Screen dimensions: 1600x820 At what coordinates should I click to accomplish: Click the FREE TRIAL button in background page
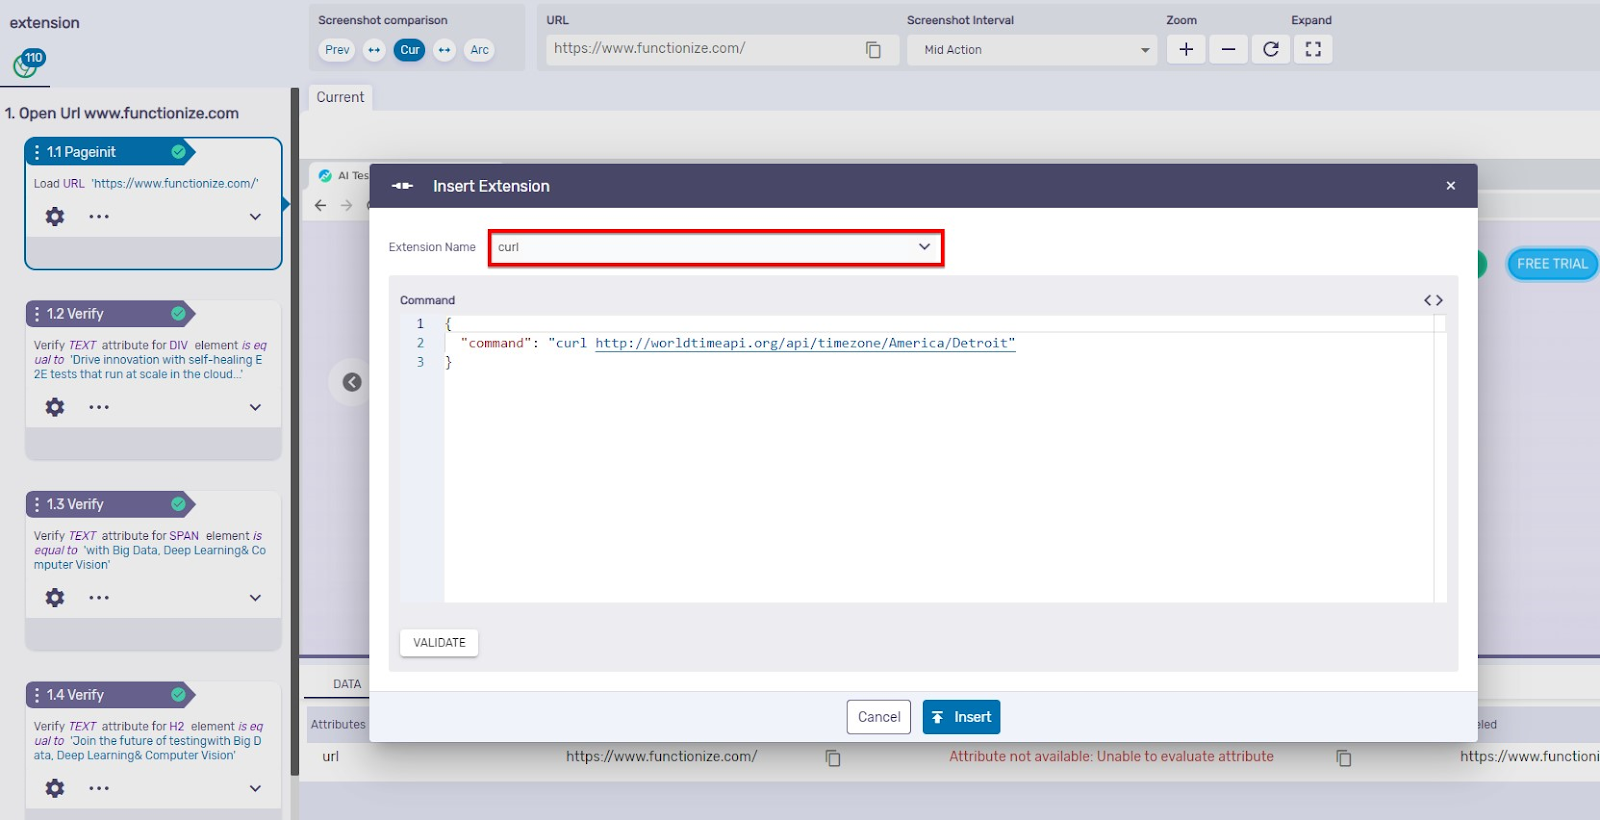[1552, 264]
